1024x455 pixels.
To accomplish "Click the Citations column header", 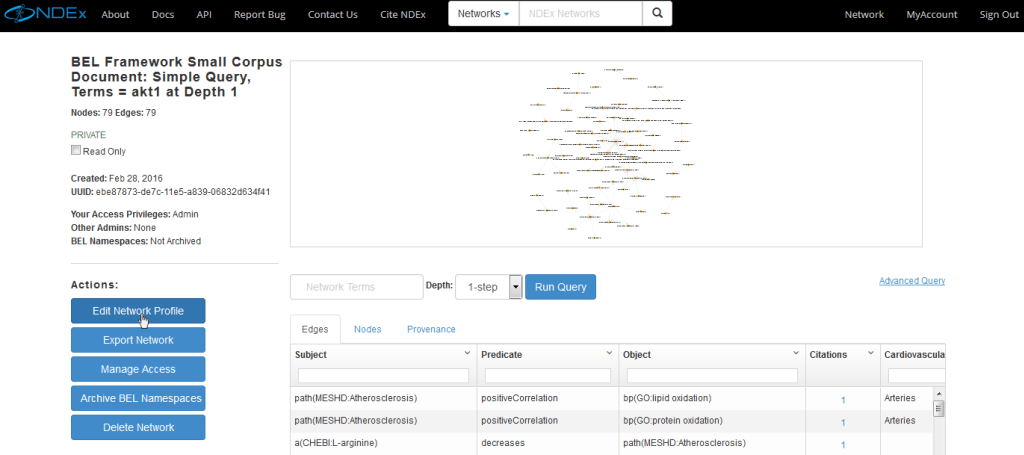I will tap(828, 354).
